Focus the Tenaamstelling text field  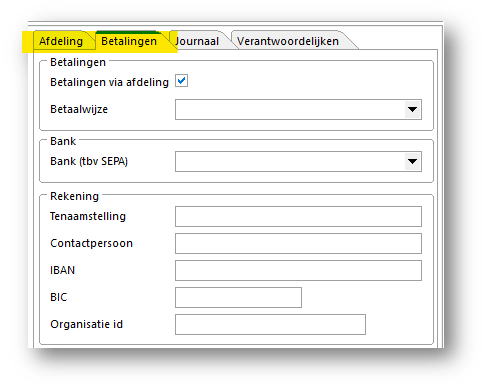tap(298, 216)
